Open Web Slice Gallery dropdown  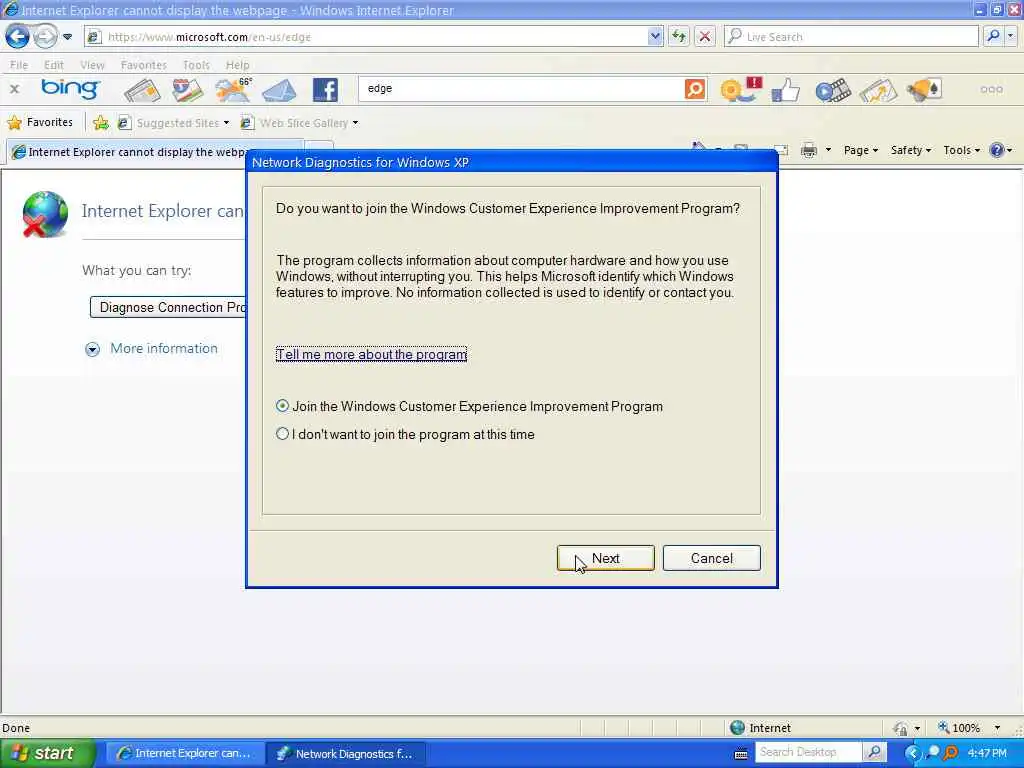coord(299,123)
